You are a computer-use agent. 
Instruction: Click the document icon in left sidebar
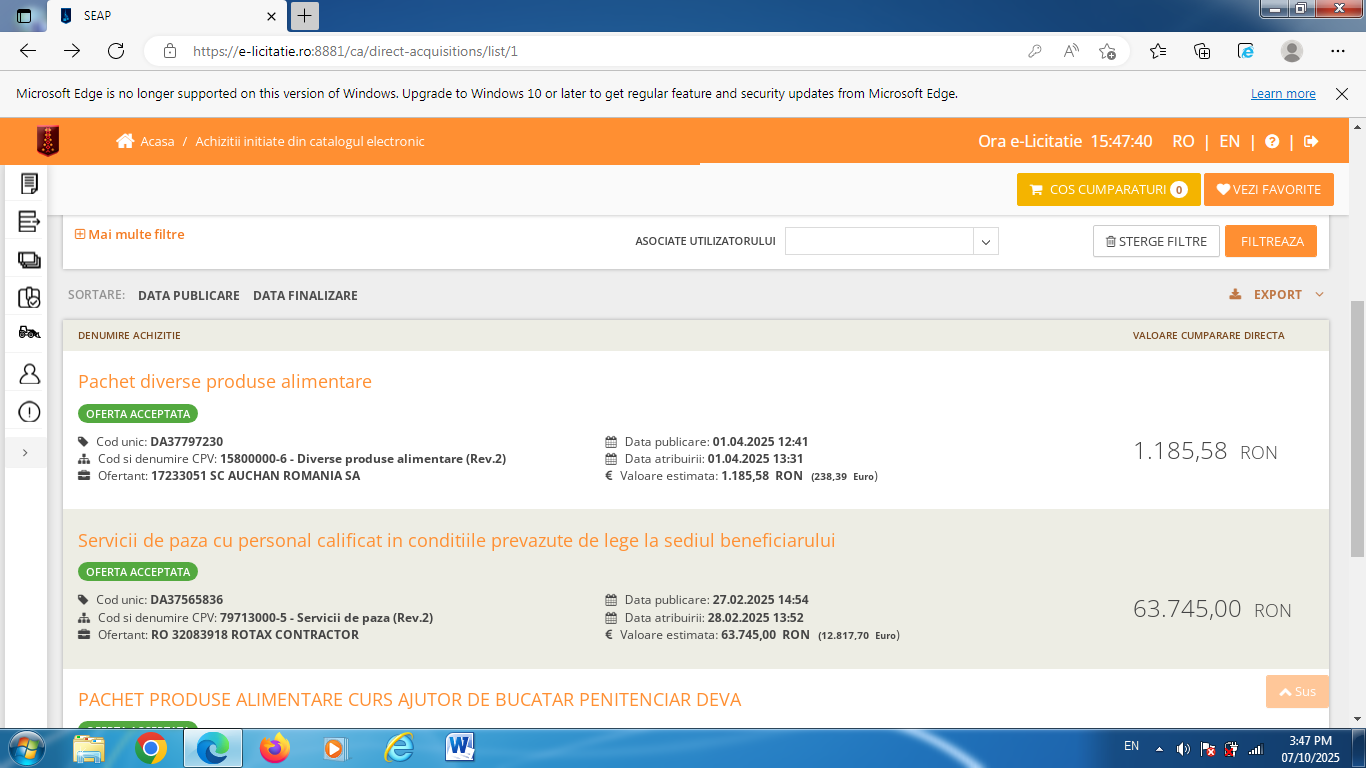[x=29, y=183]
